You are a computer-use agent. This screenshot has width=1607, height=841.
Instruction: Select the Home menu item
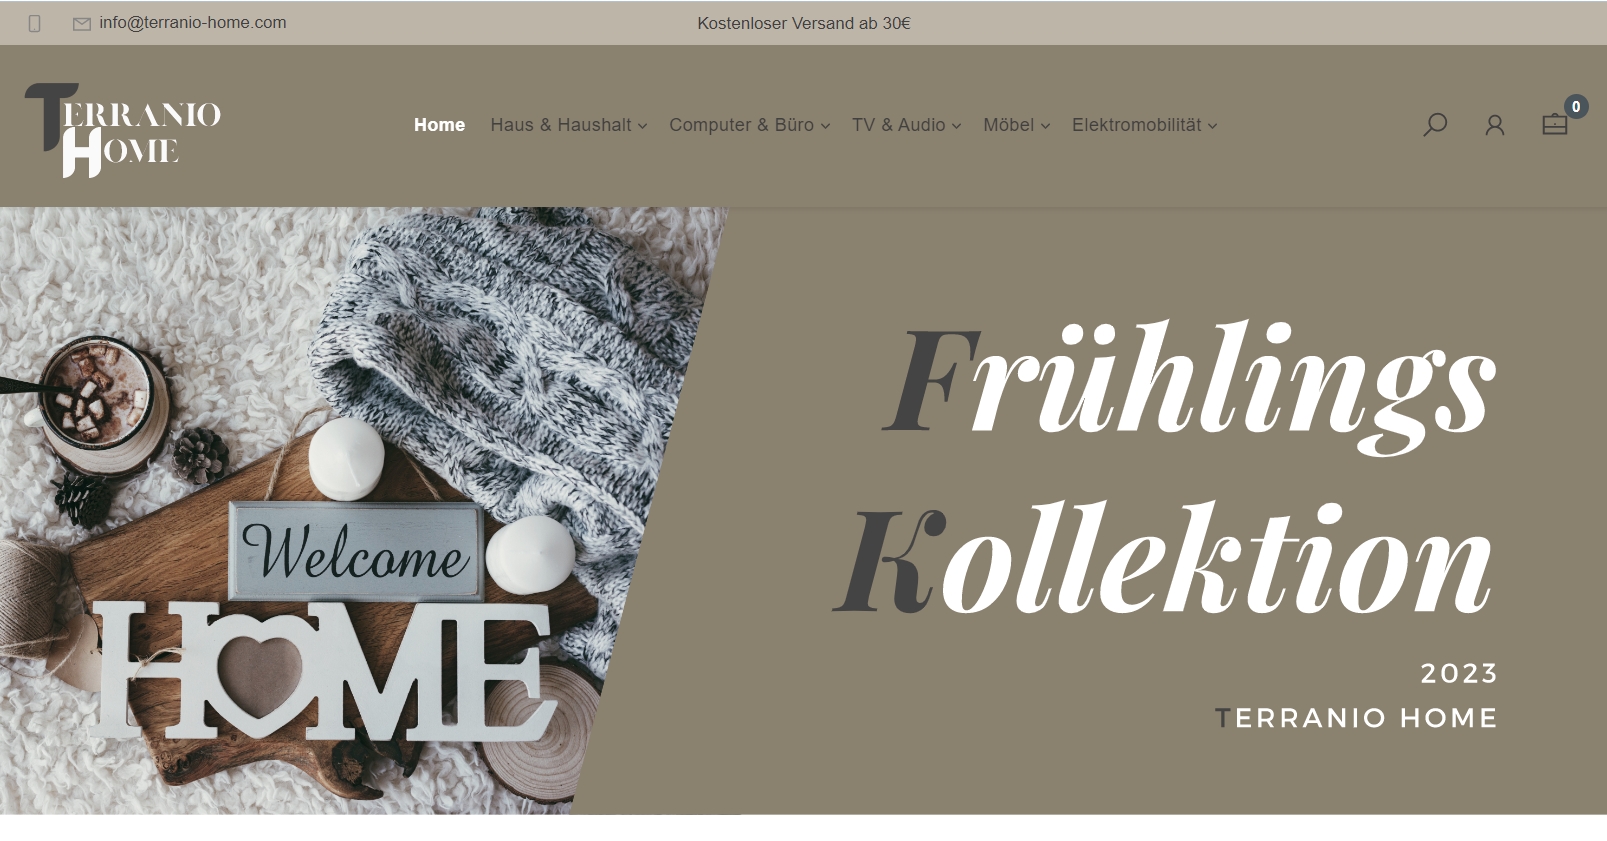pos(439,125)
